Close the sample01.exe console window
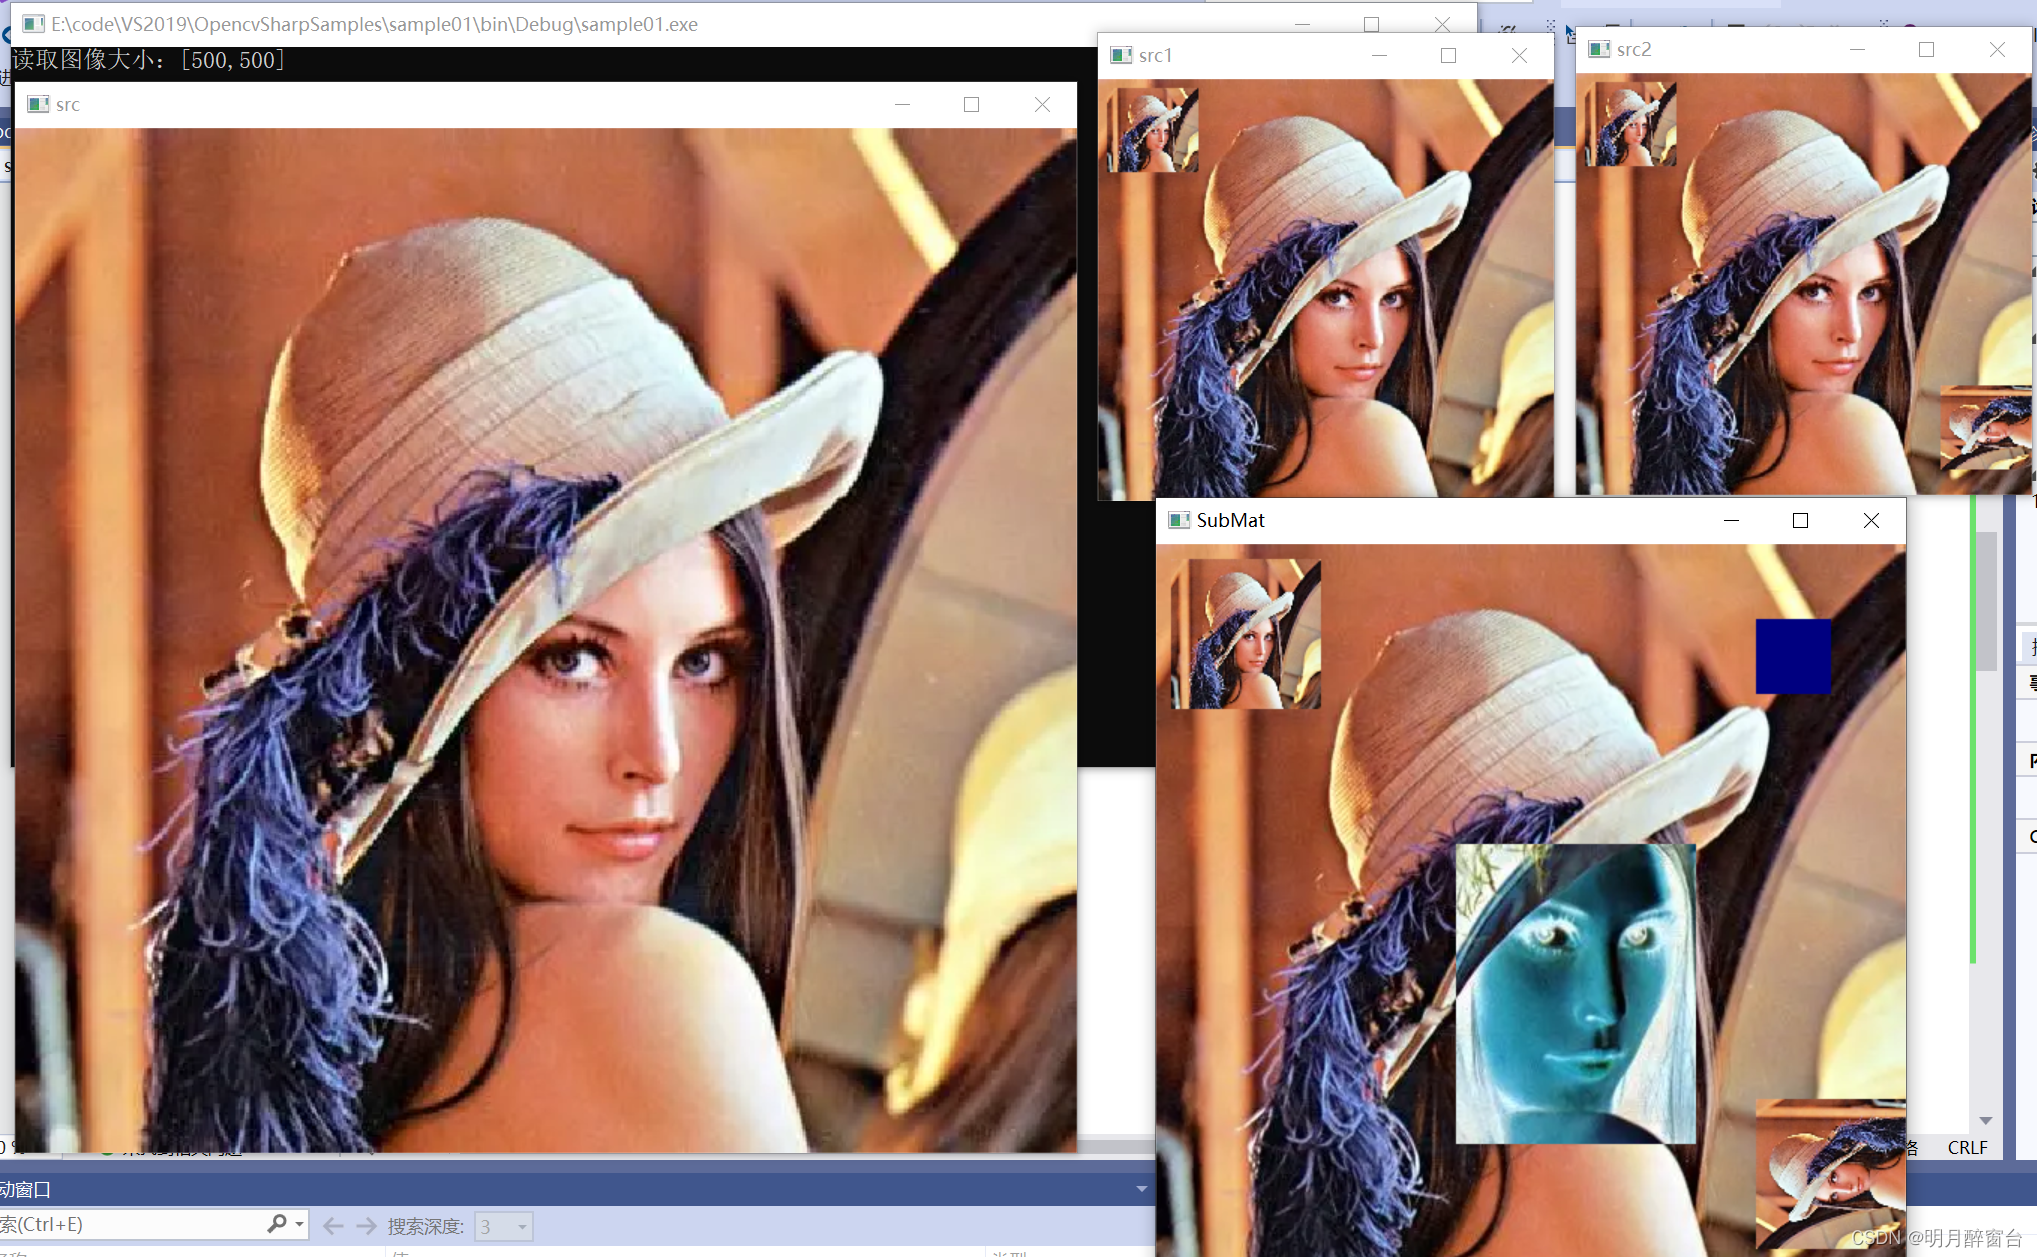 click(x=1442, y=24)
